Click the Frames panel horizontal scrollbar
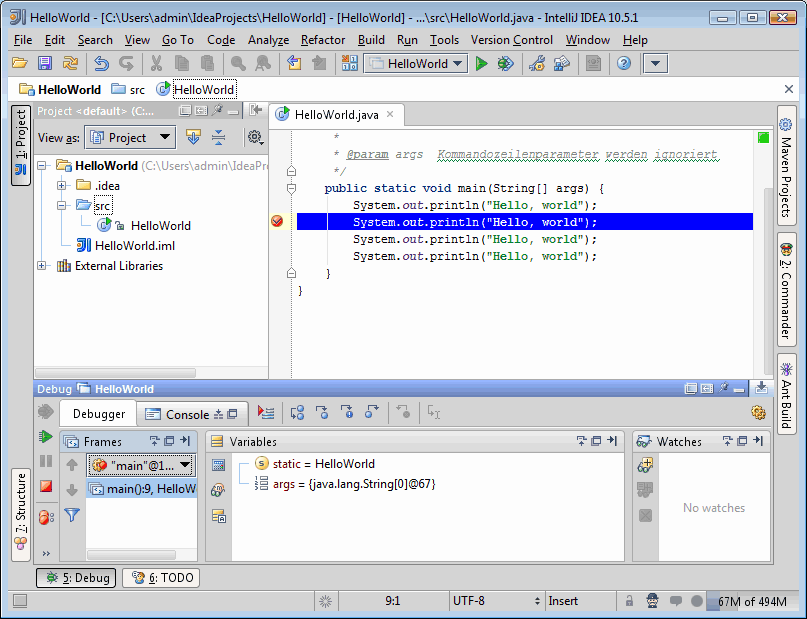The image size is (807, 619). tap(132, 555)
